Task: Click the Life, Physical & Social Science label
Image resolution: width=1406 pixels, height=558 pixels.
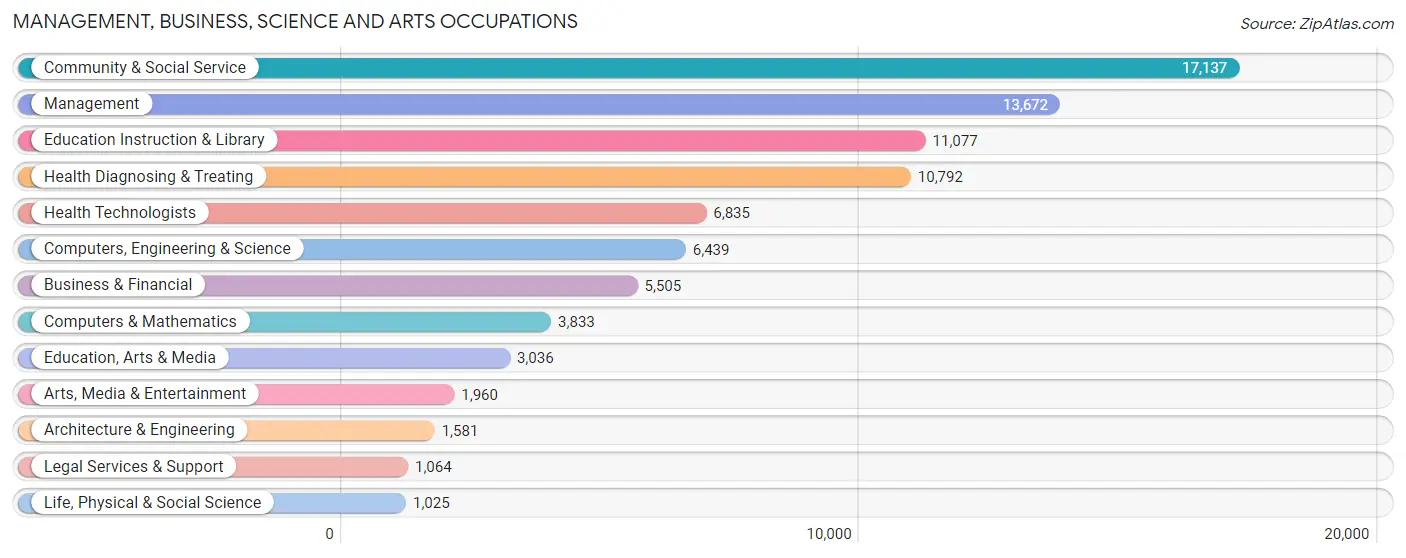Action: click(152, 502)
